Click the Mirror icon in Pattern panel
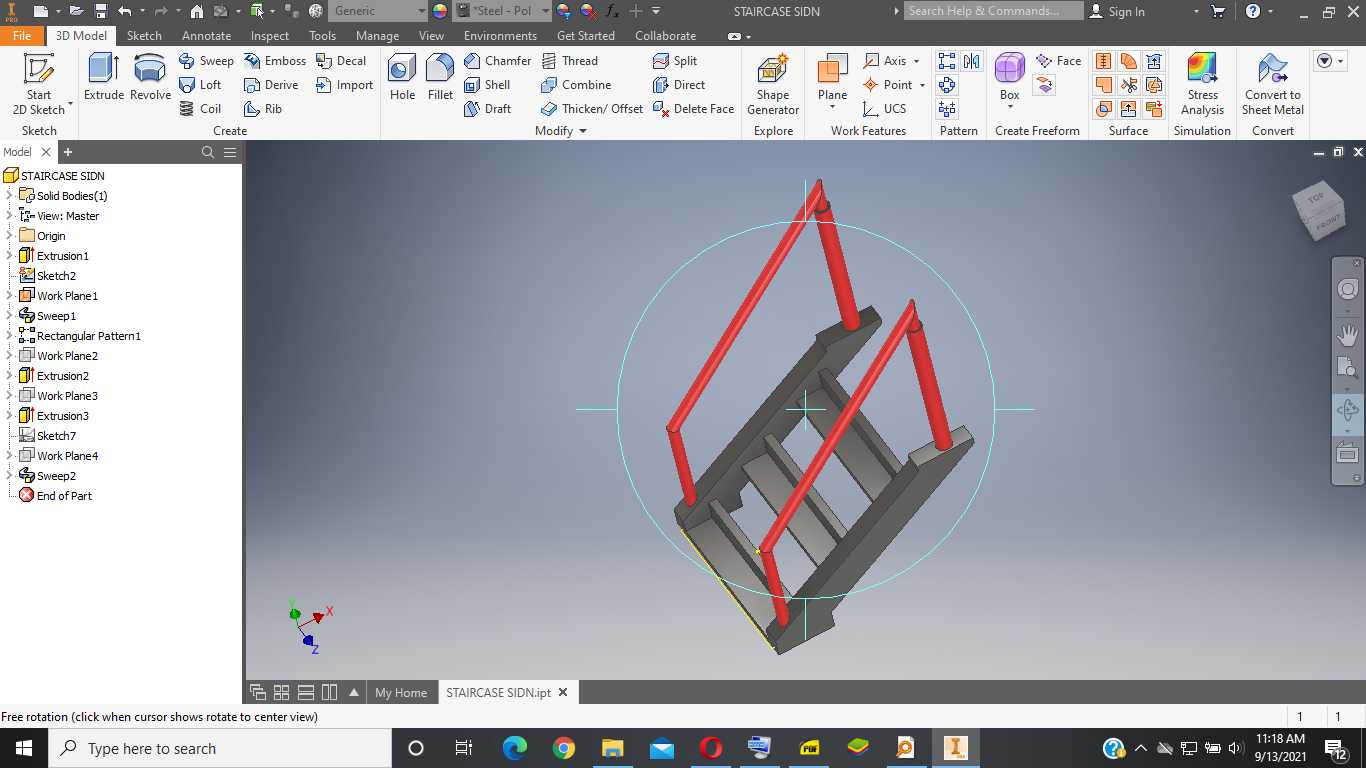This screenshot has height=768, width=1366. pyautogui.click(x=972, y=61)
